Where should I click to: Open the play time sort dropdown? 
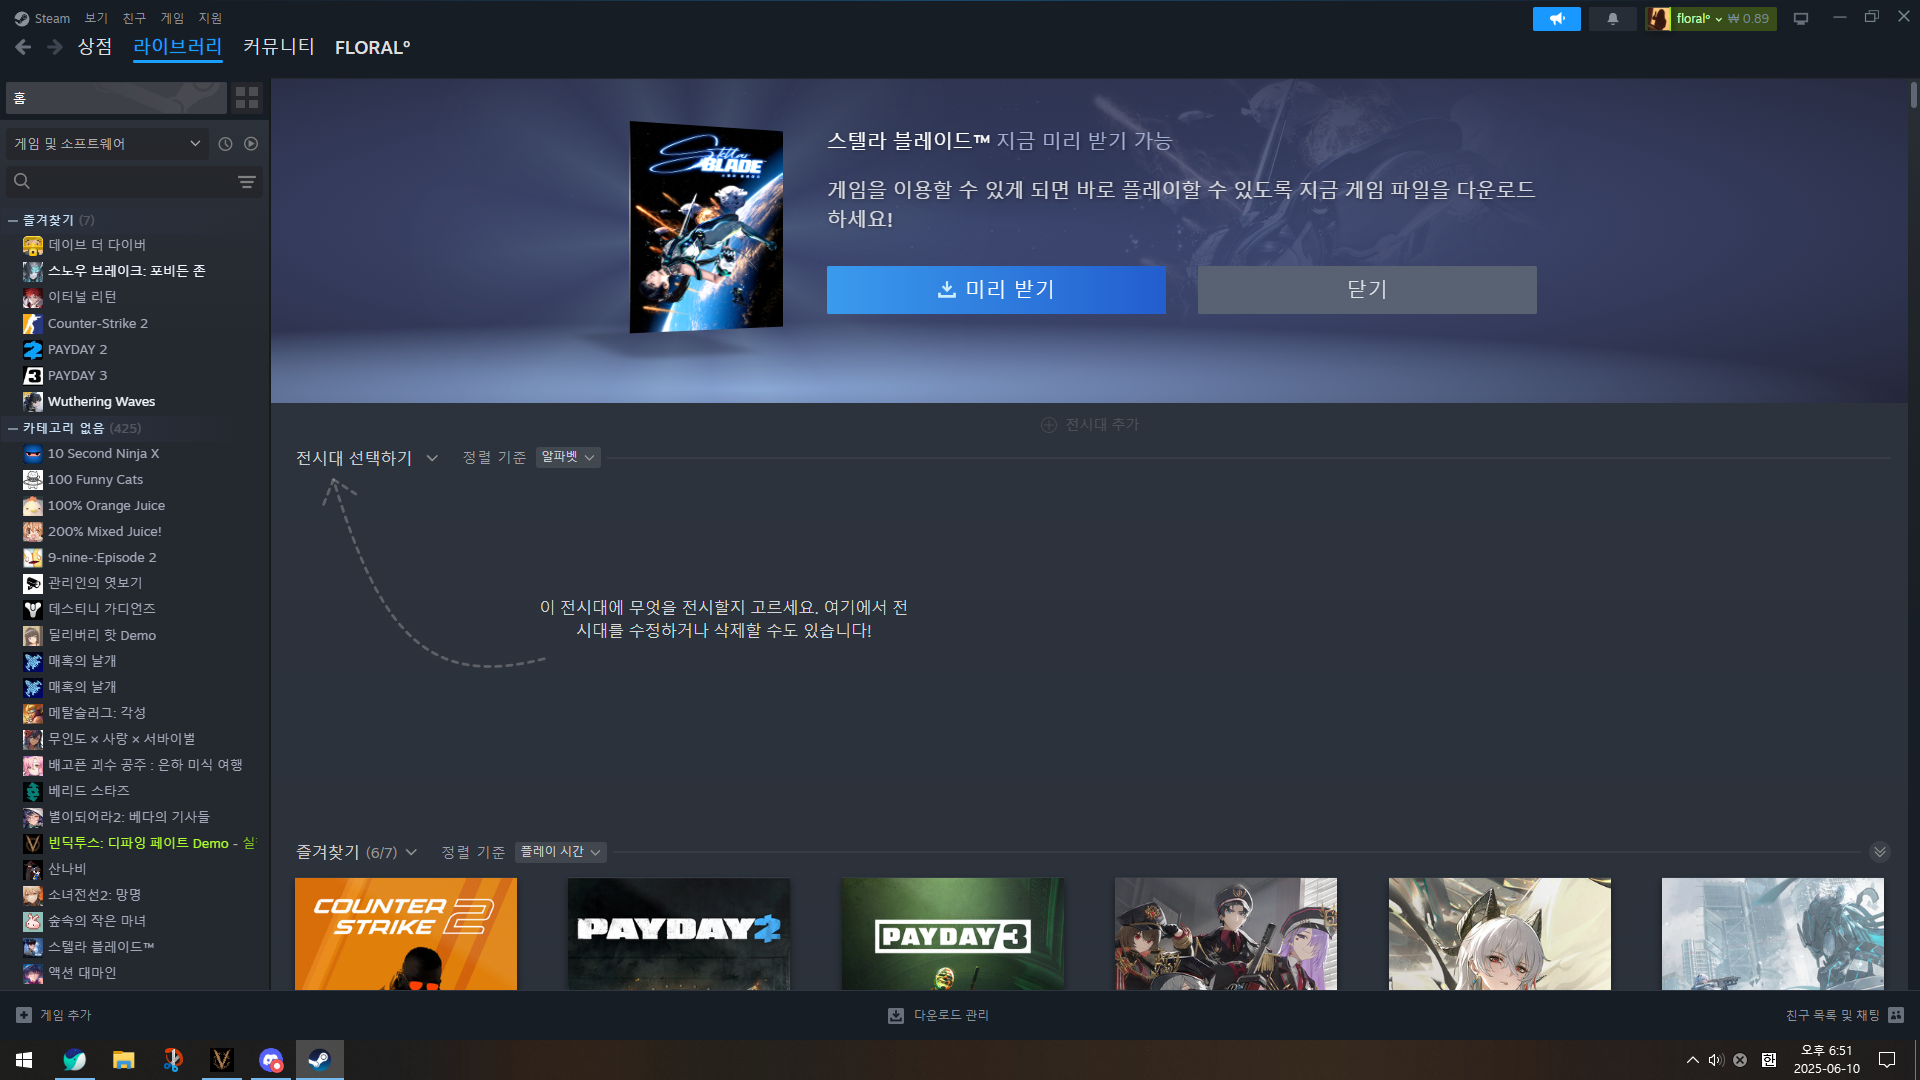point(560,852)
